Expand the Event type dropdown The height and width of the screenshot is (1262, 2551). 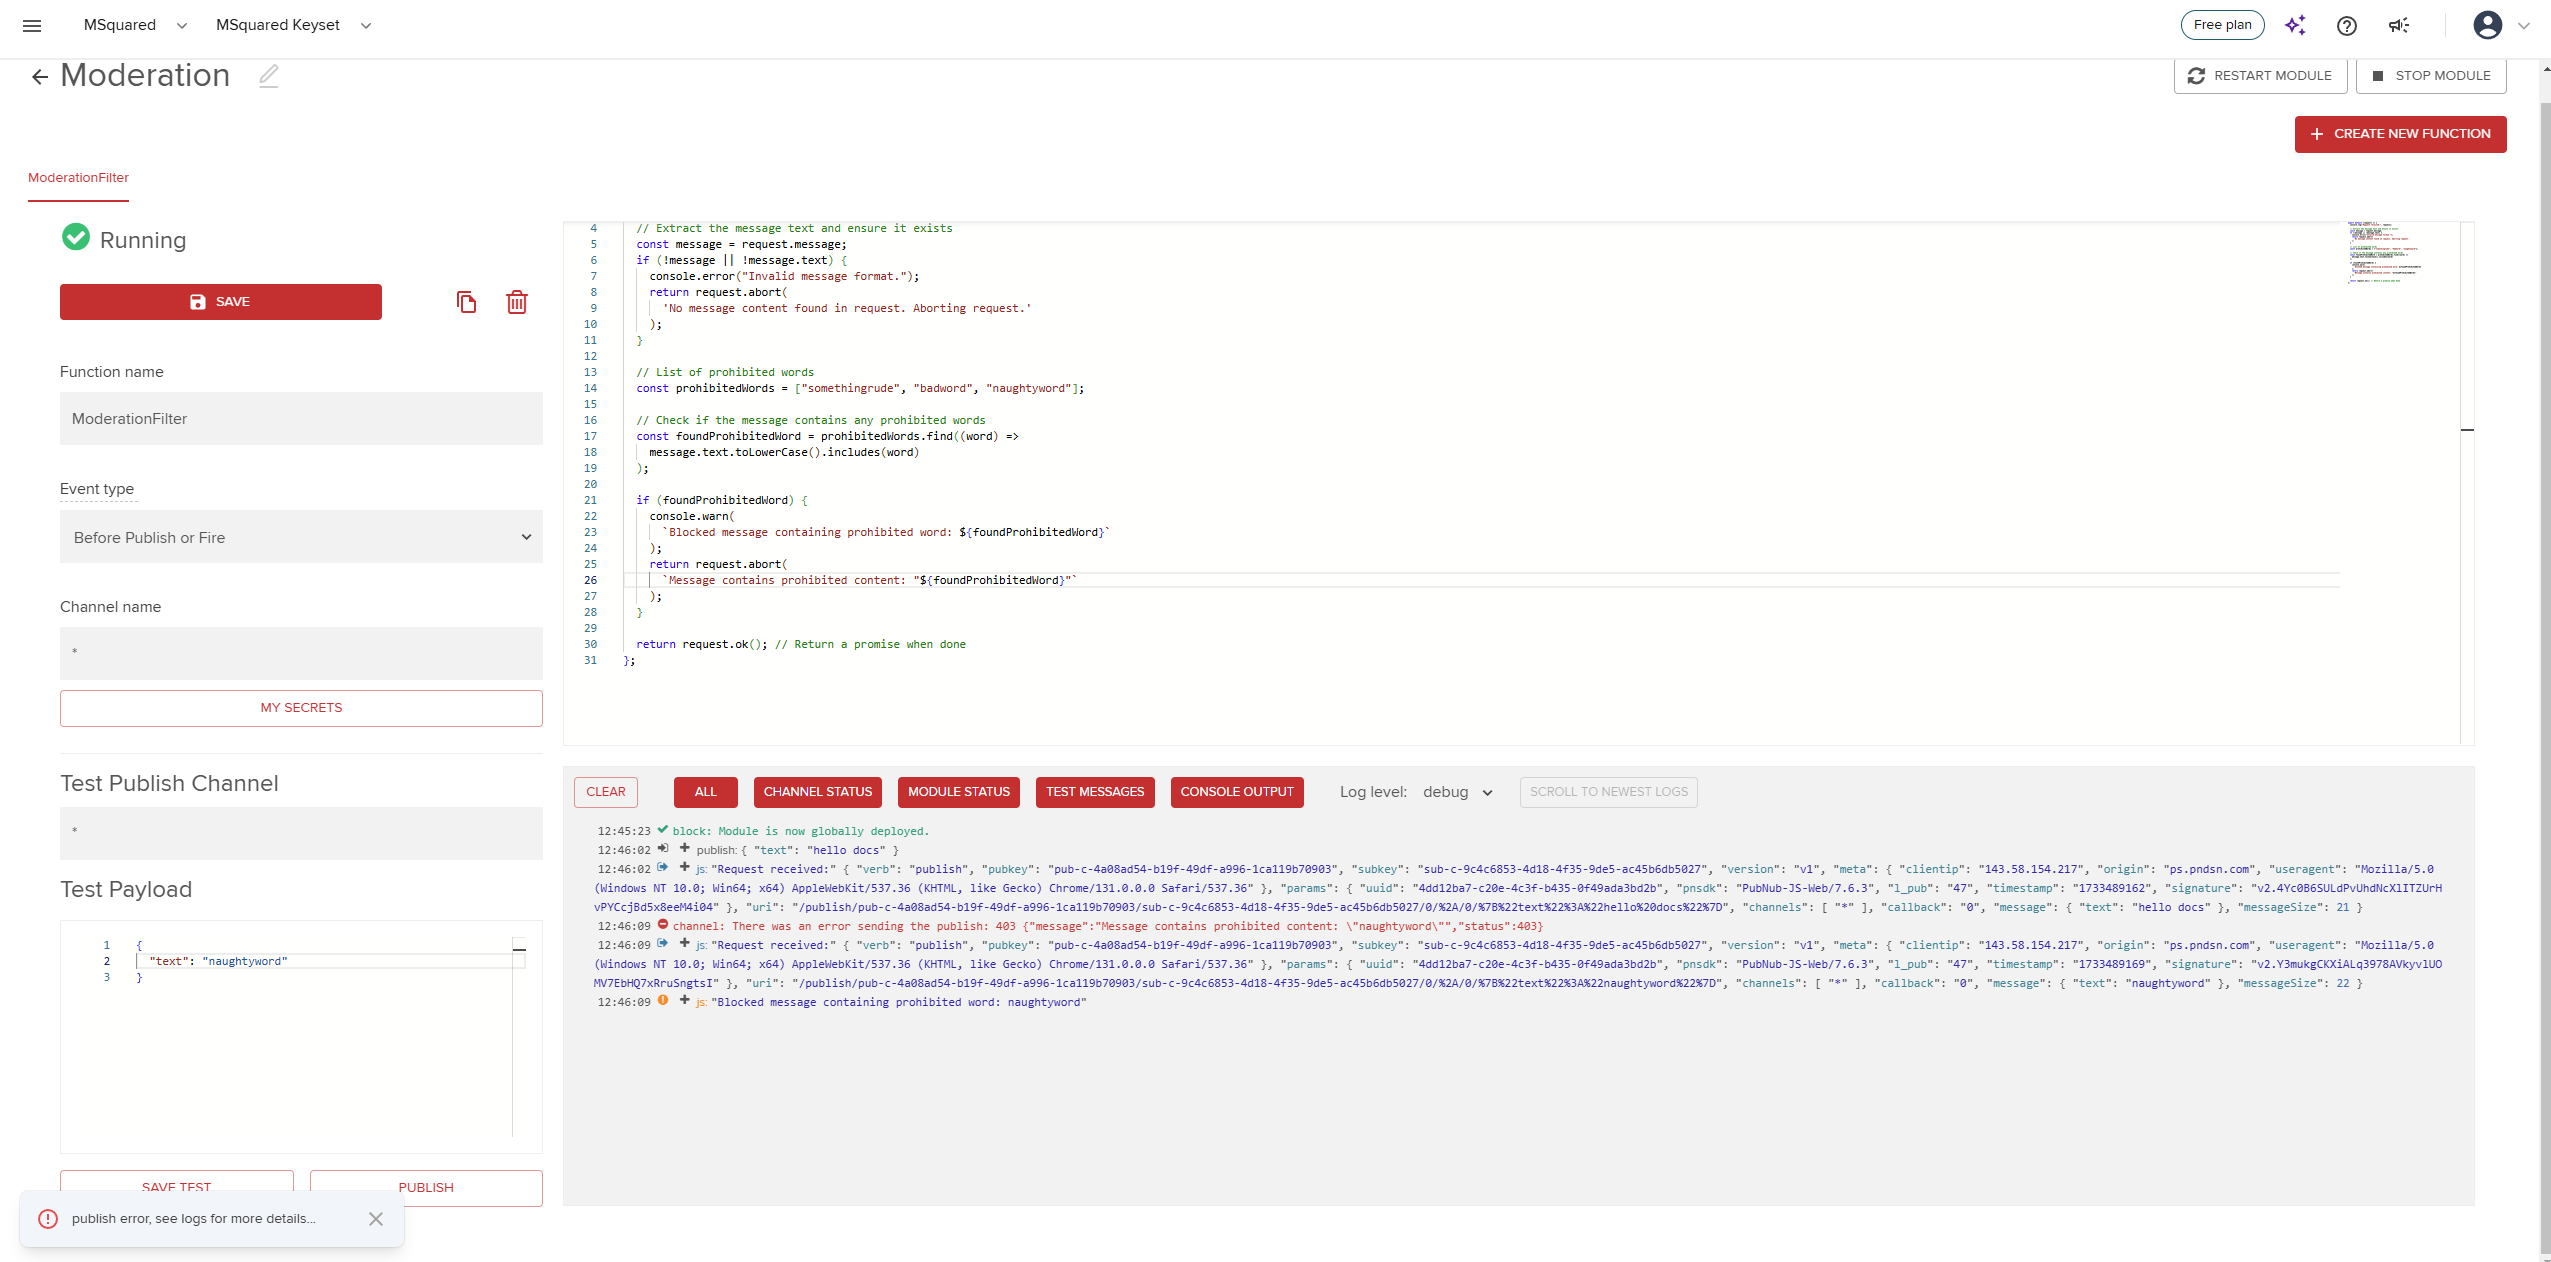[301, 538]
